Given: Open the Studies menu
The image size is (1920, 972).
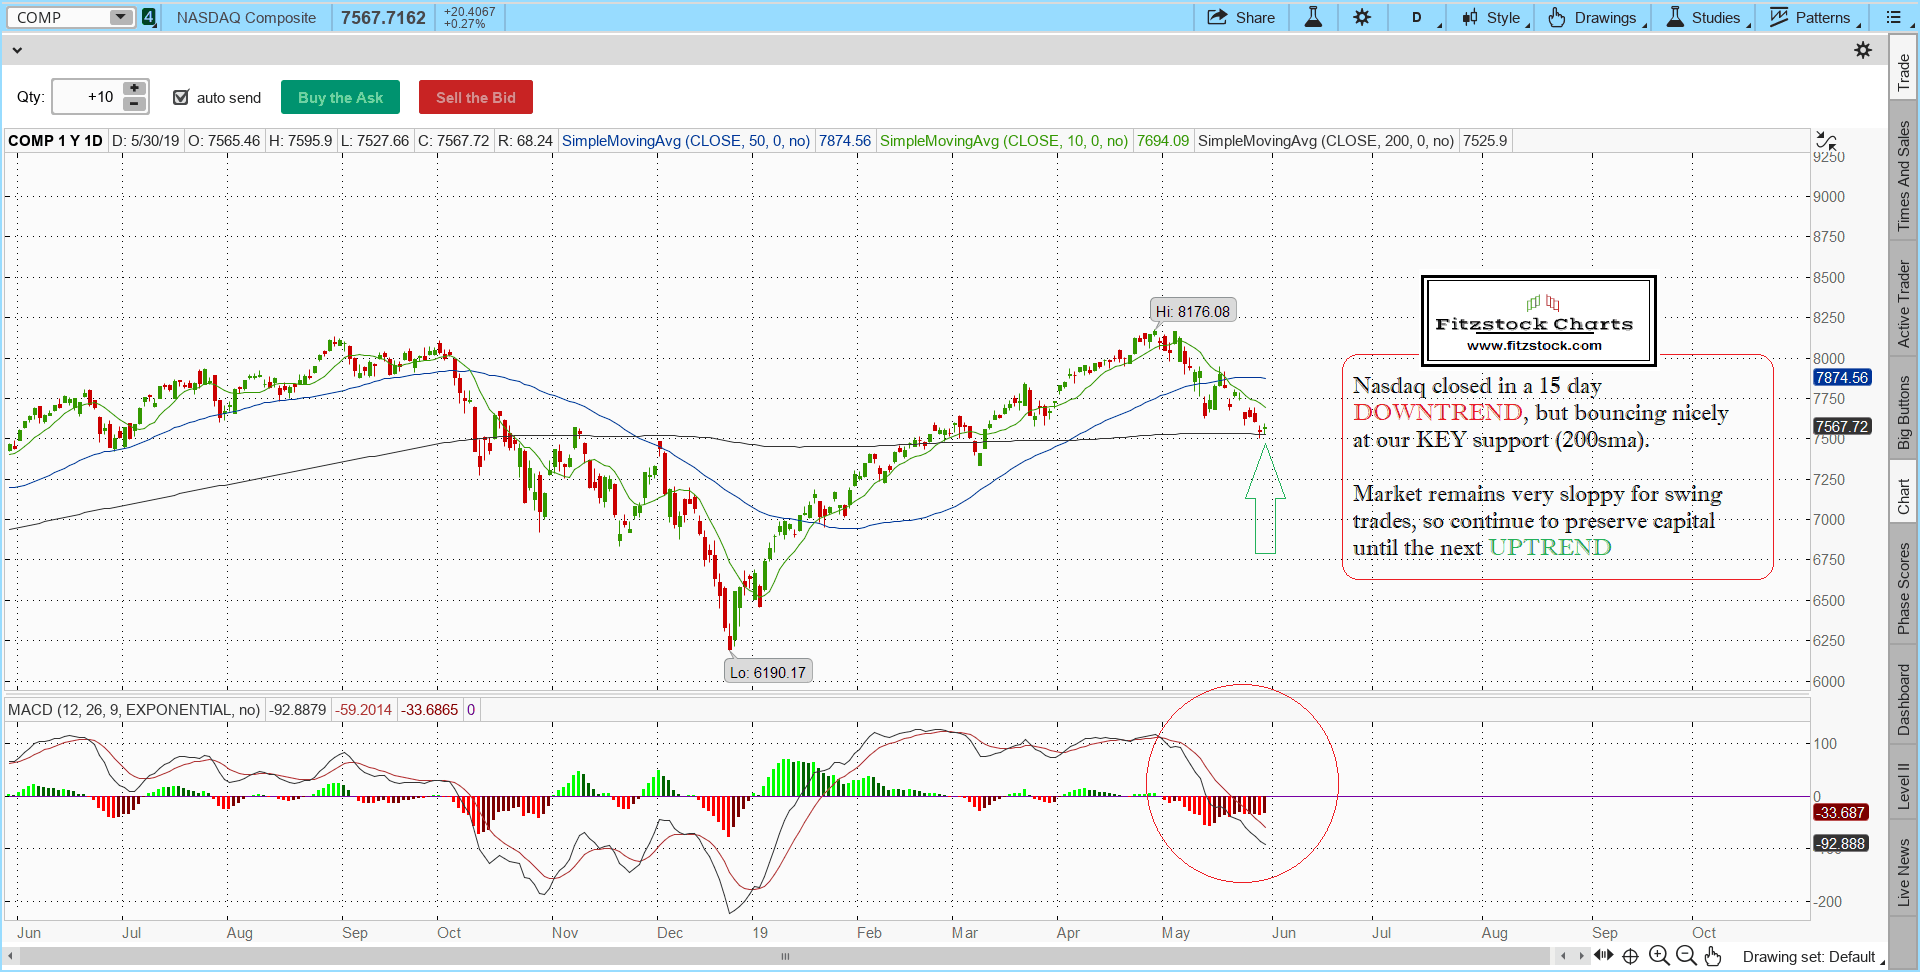Looking at the screenshot, I should click(1706, 17).
